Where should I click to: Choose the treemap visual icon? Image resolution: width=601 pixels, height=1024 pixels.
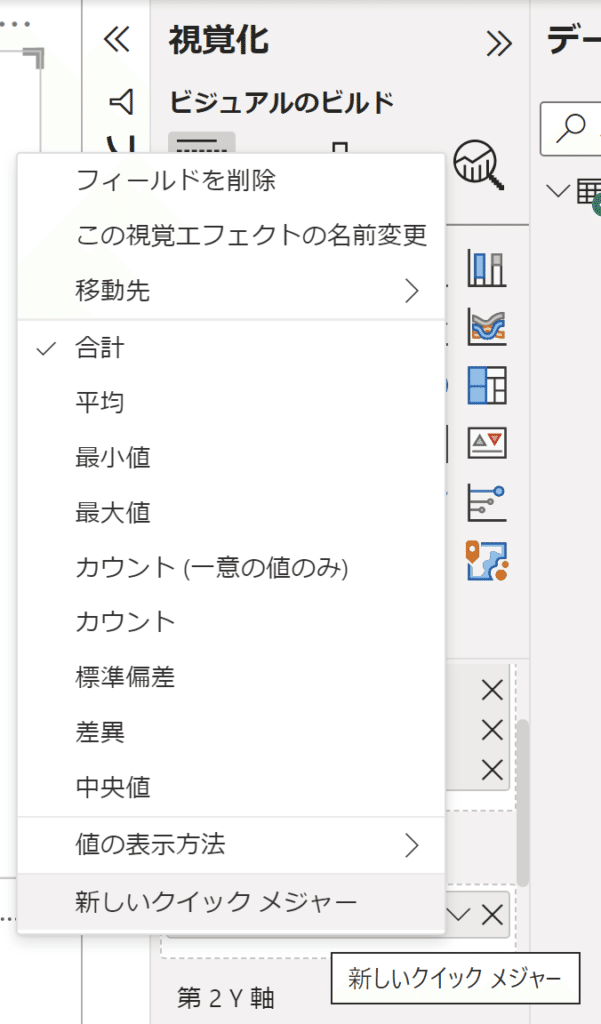(x=486, y=384)
